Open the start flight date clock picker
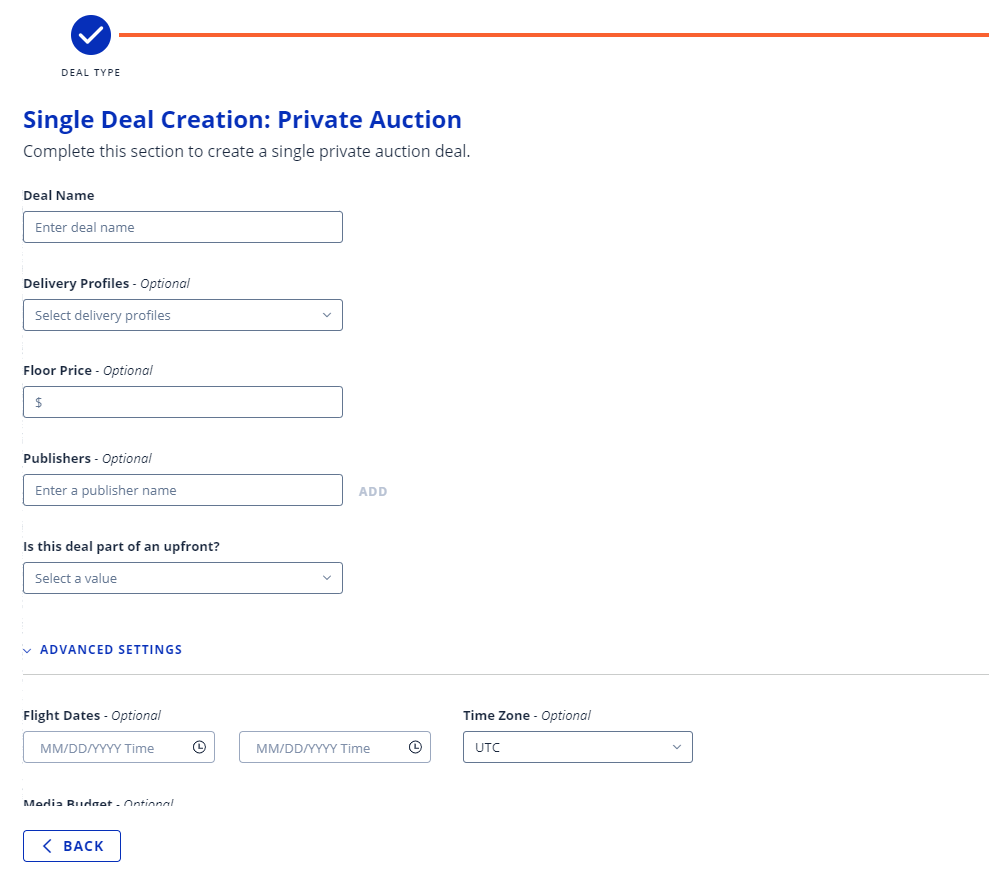The height and width of the screenshot is (872, 989). click(x=199, y=747)
